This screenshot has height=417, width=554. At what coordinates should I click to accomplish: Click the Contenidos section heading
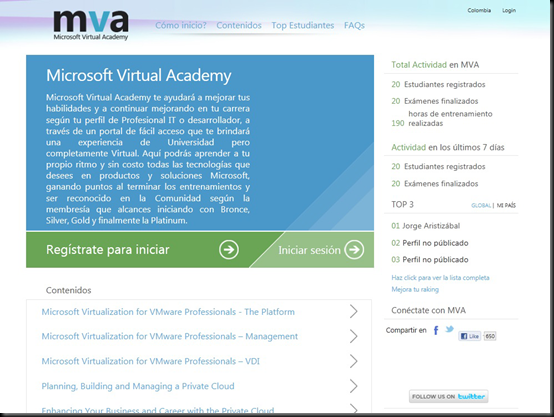coord(69,290)
